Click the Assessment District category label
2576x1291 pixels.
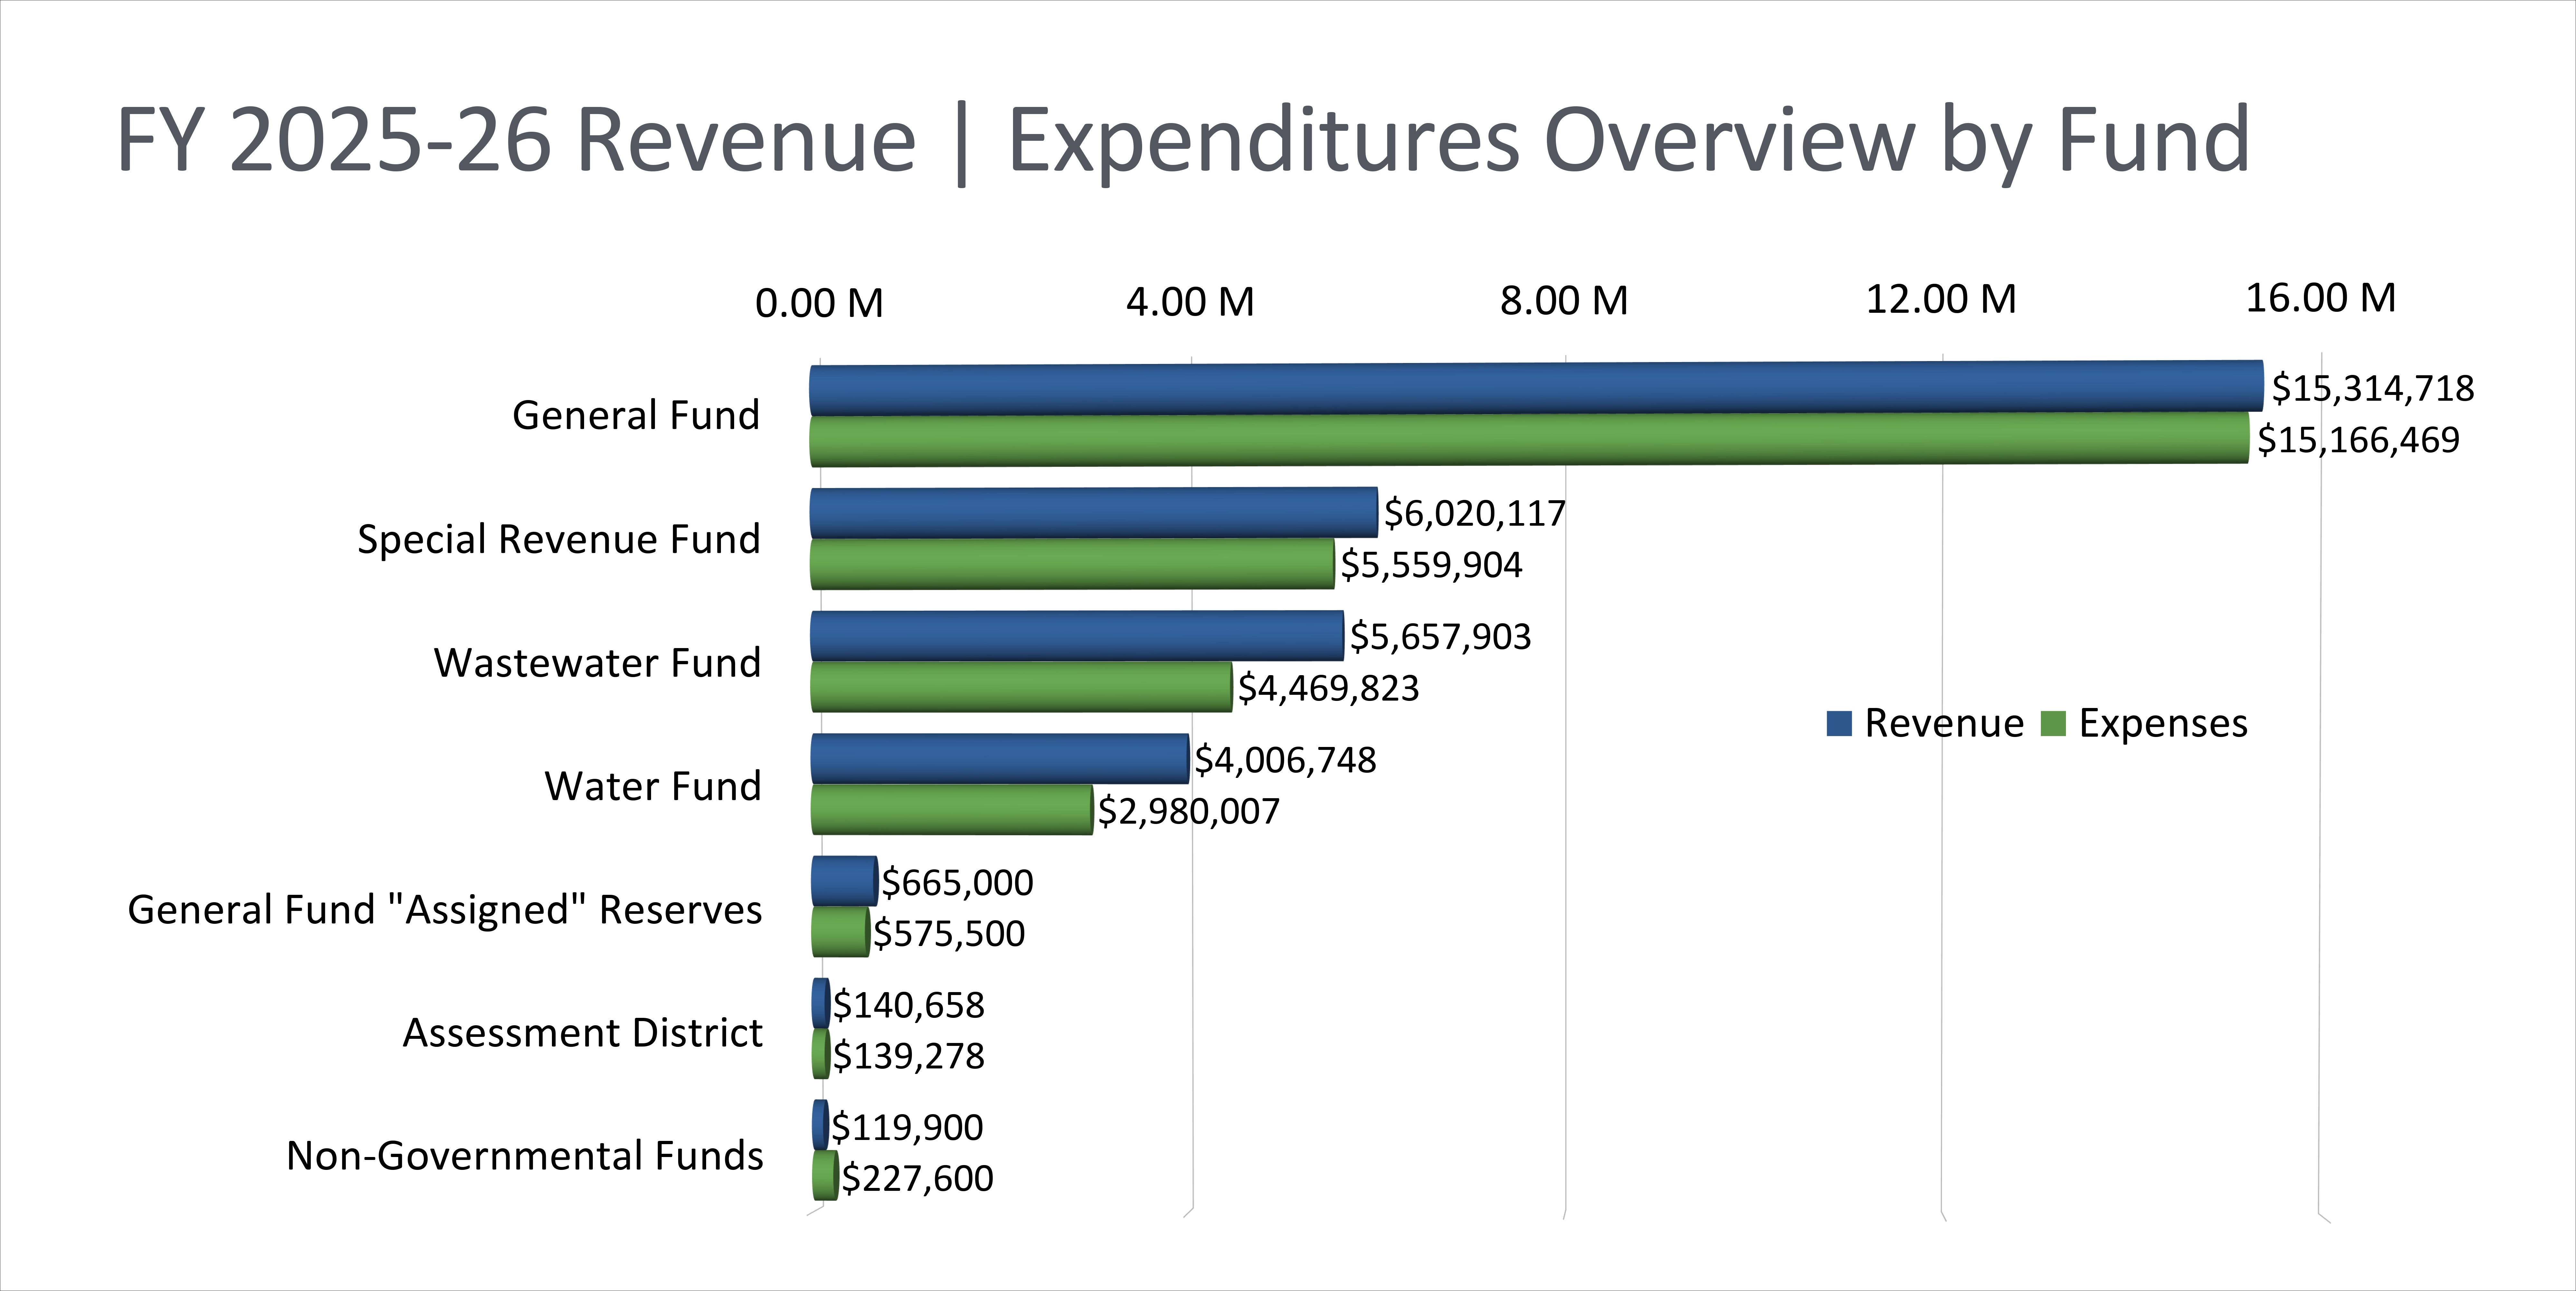[x=583, y=1033]
